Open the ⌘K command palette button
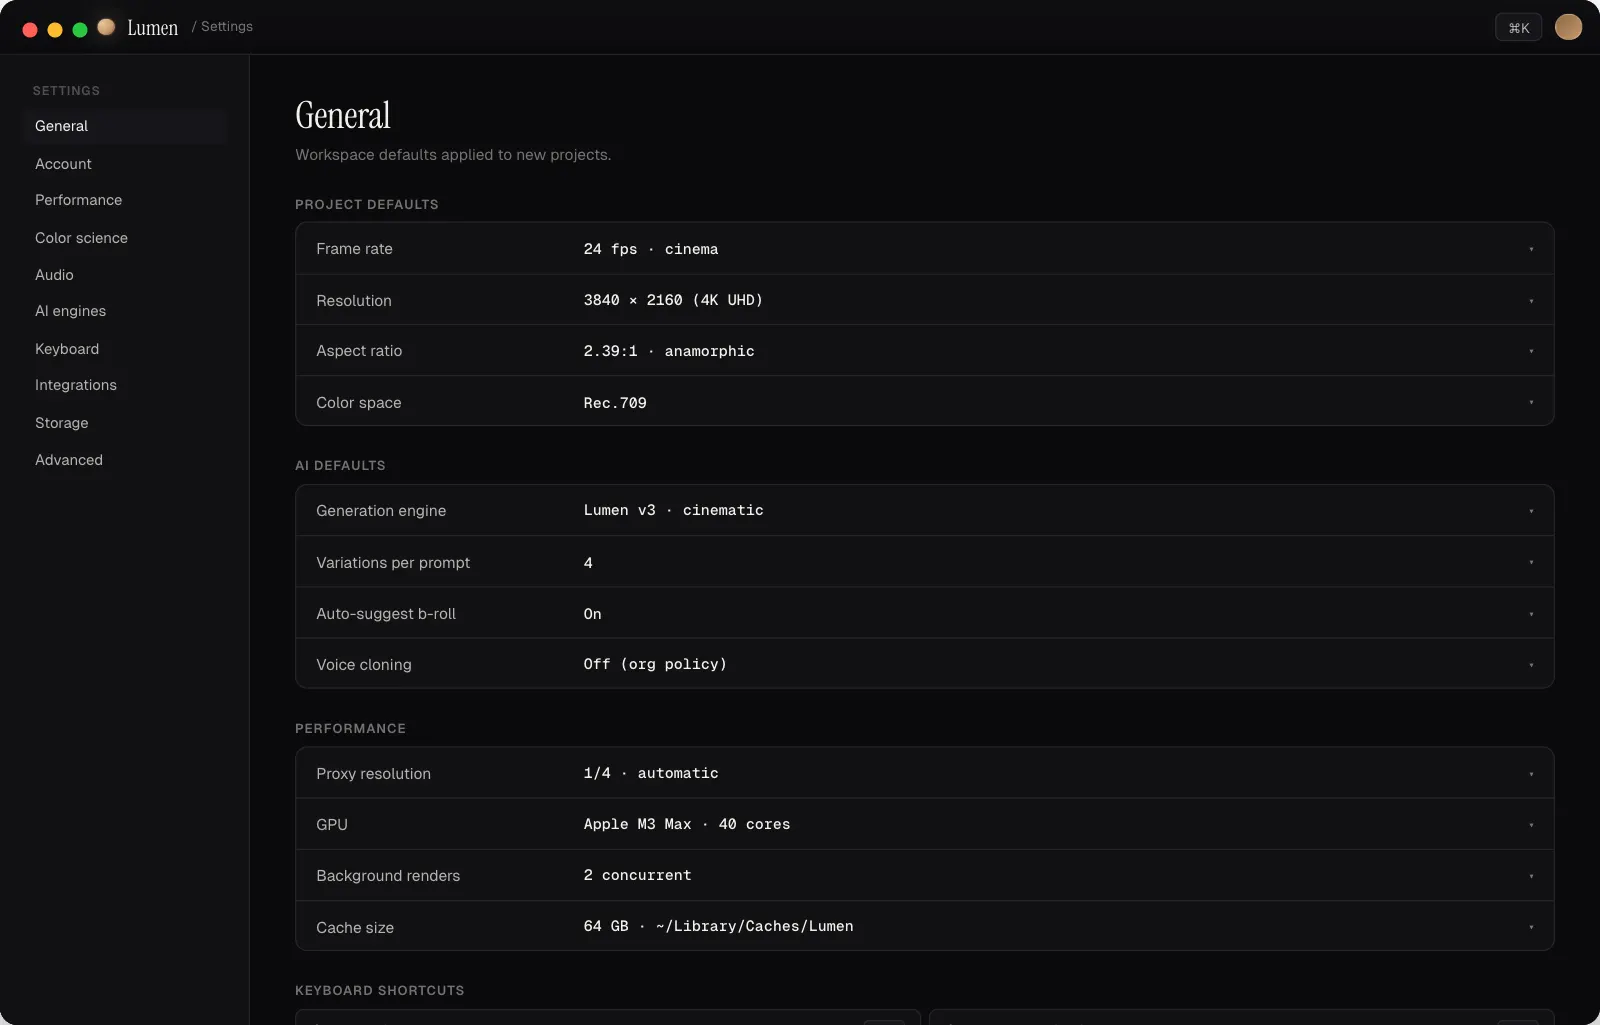The height and width of the screenshot is (1025, 1600). tap(1518, 27)
